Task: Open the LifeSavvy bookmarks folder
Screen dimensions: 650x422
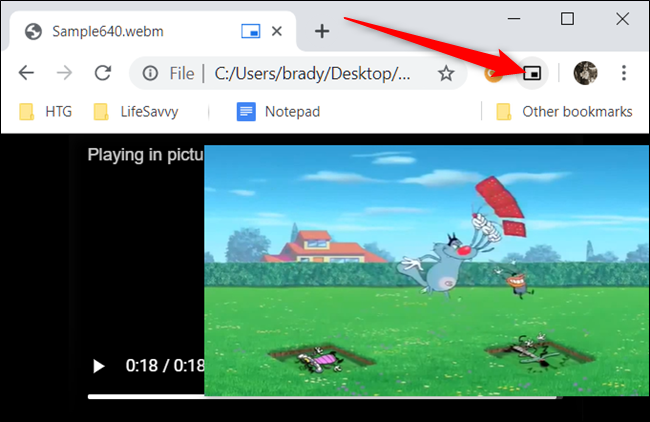Action: (136, 112)
